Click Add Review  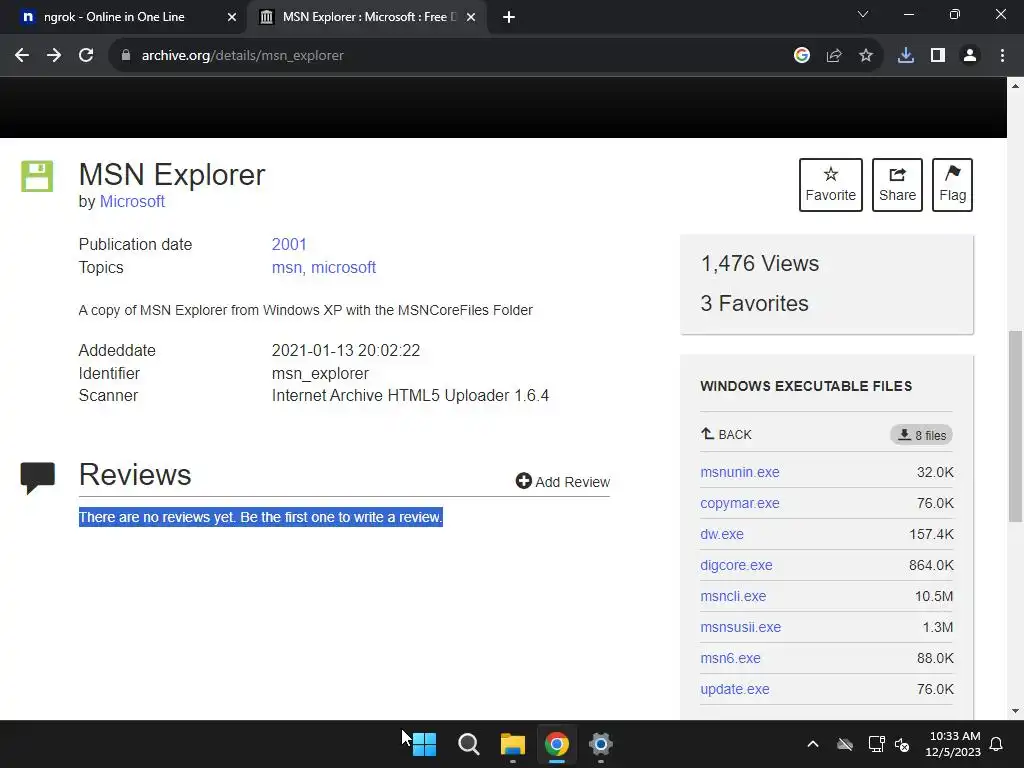(x=563, y=481)
